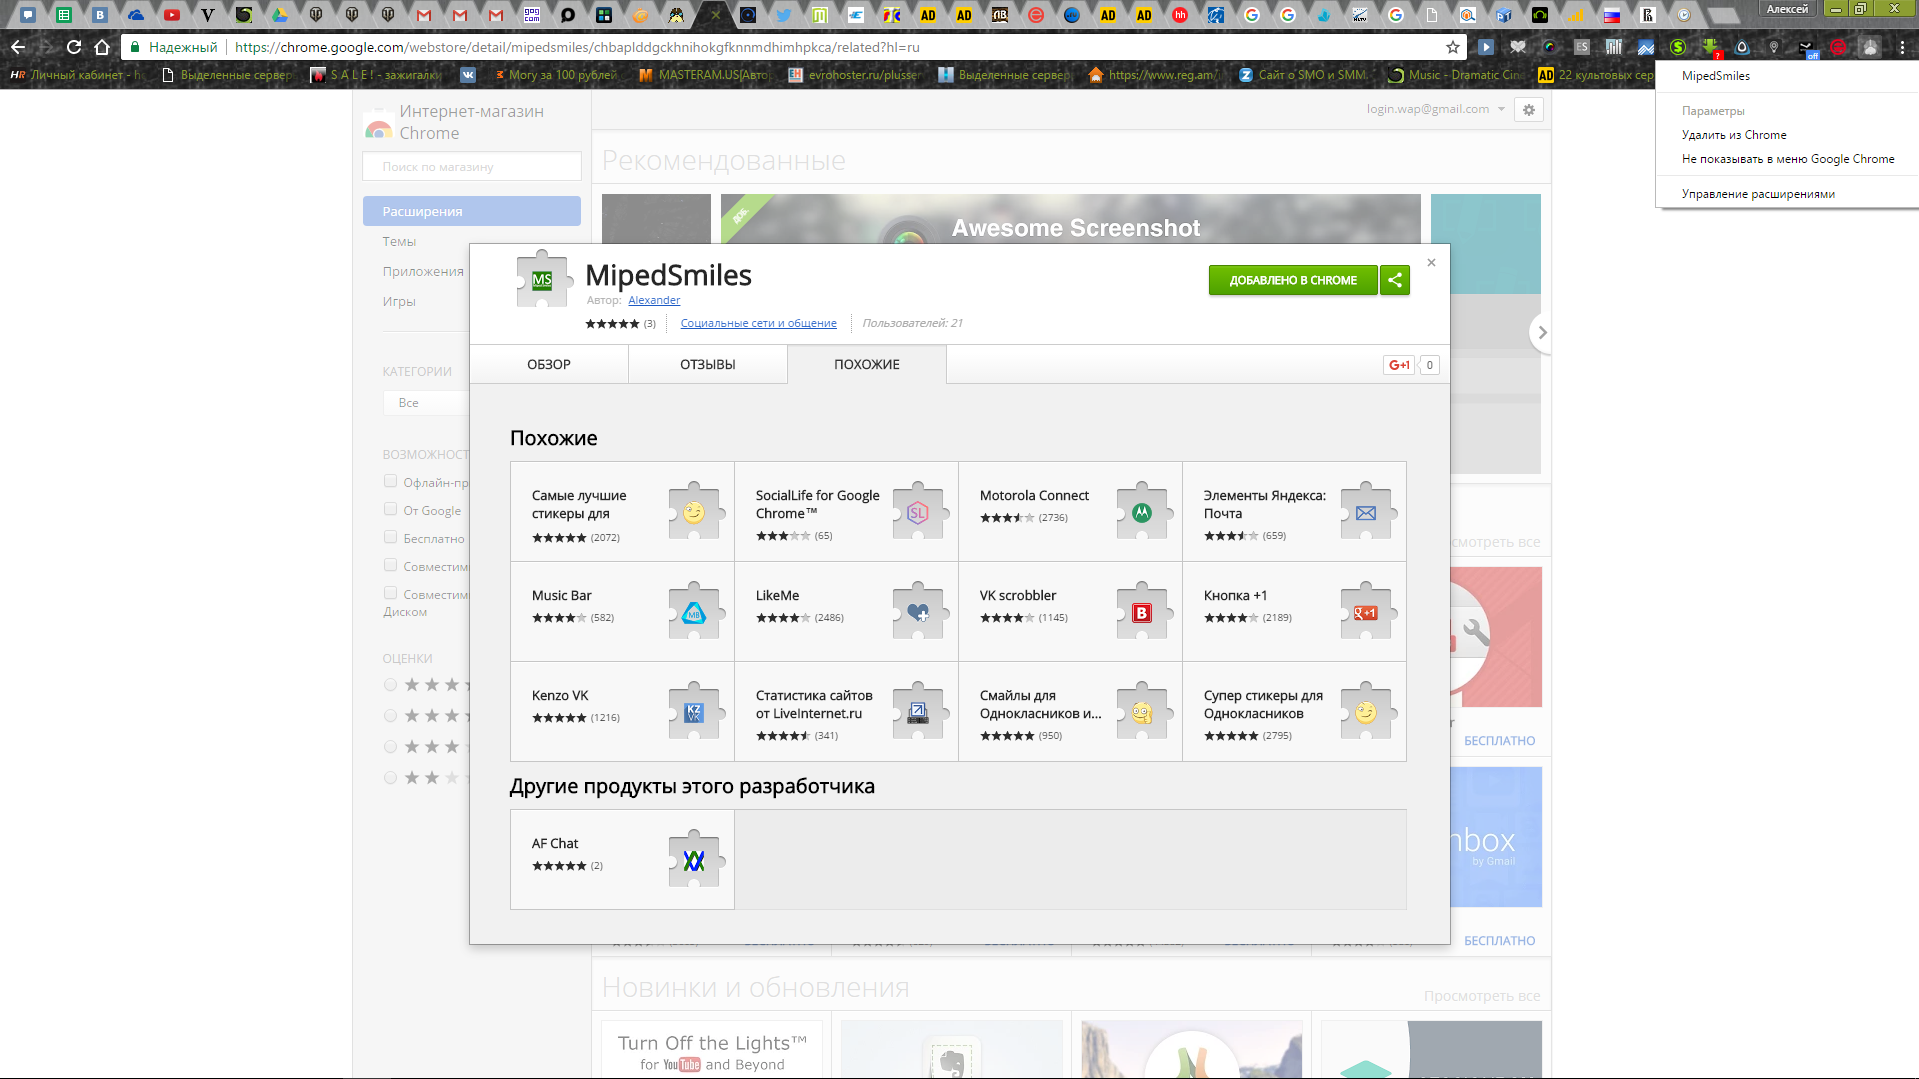Click the address bar URL
Viewport: 1919px width, 1079px height.
click(x=577, y=47)
